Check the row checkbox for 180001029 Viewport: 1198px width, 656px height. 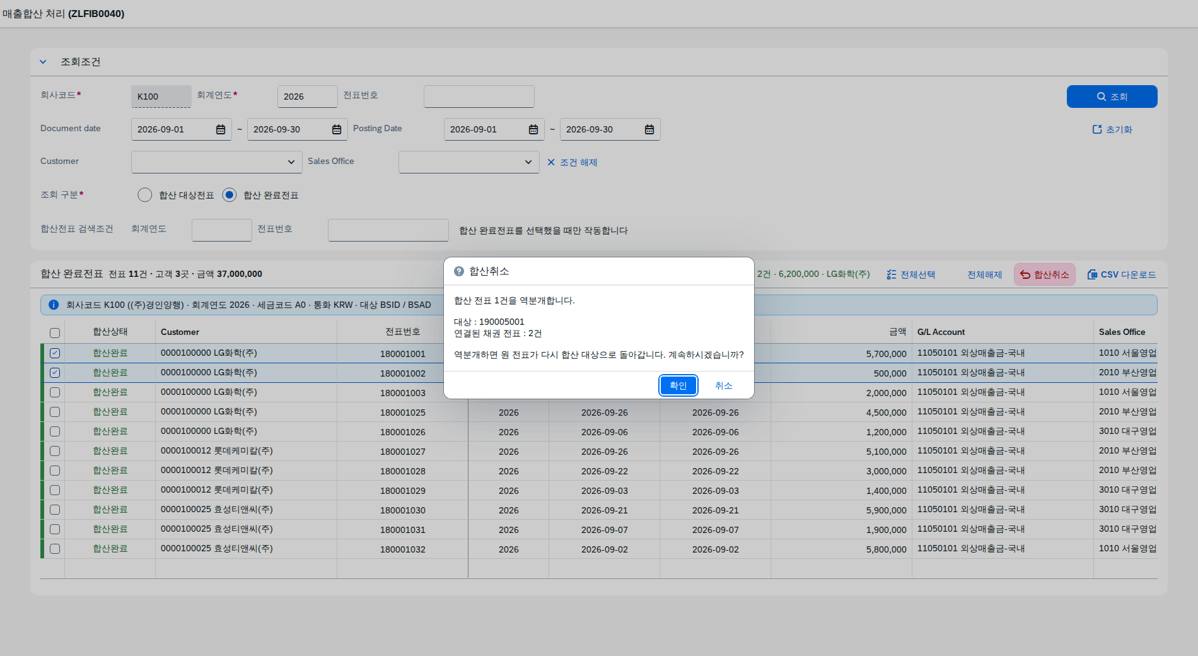coord(55,490)
